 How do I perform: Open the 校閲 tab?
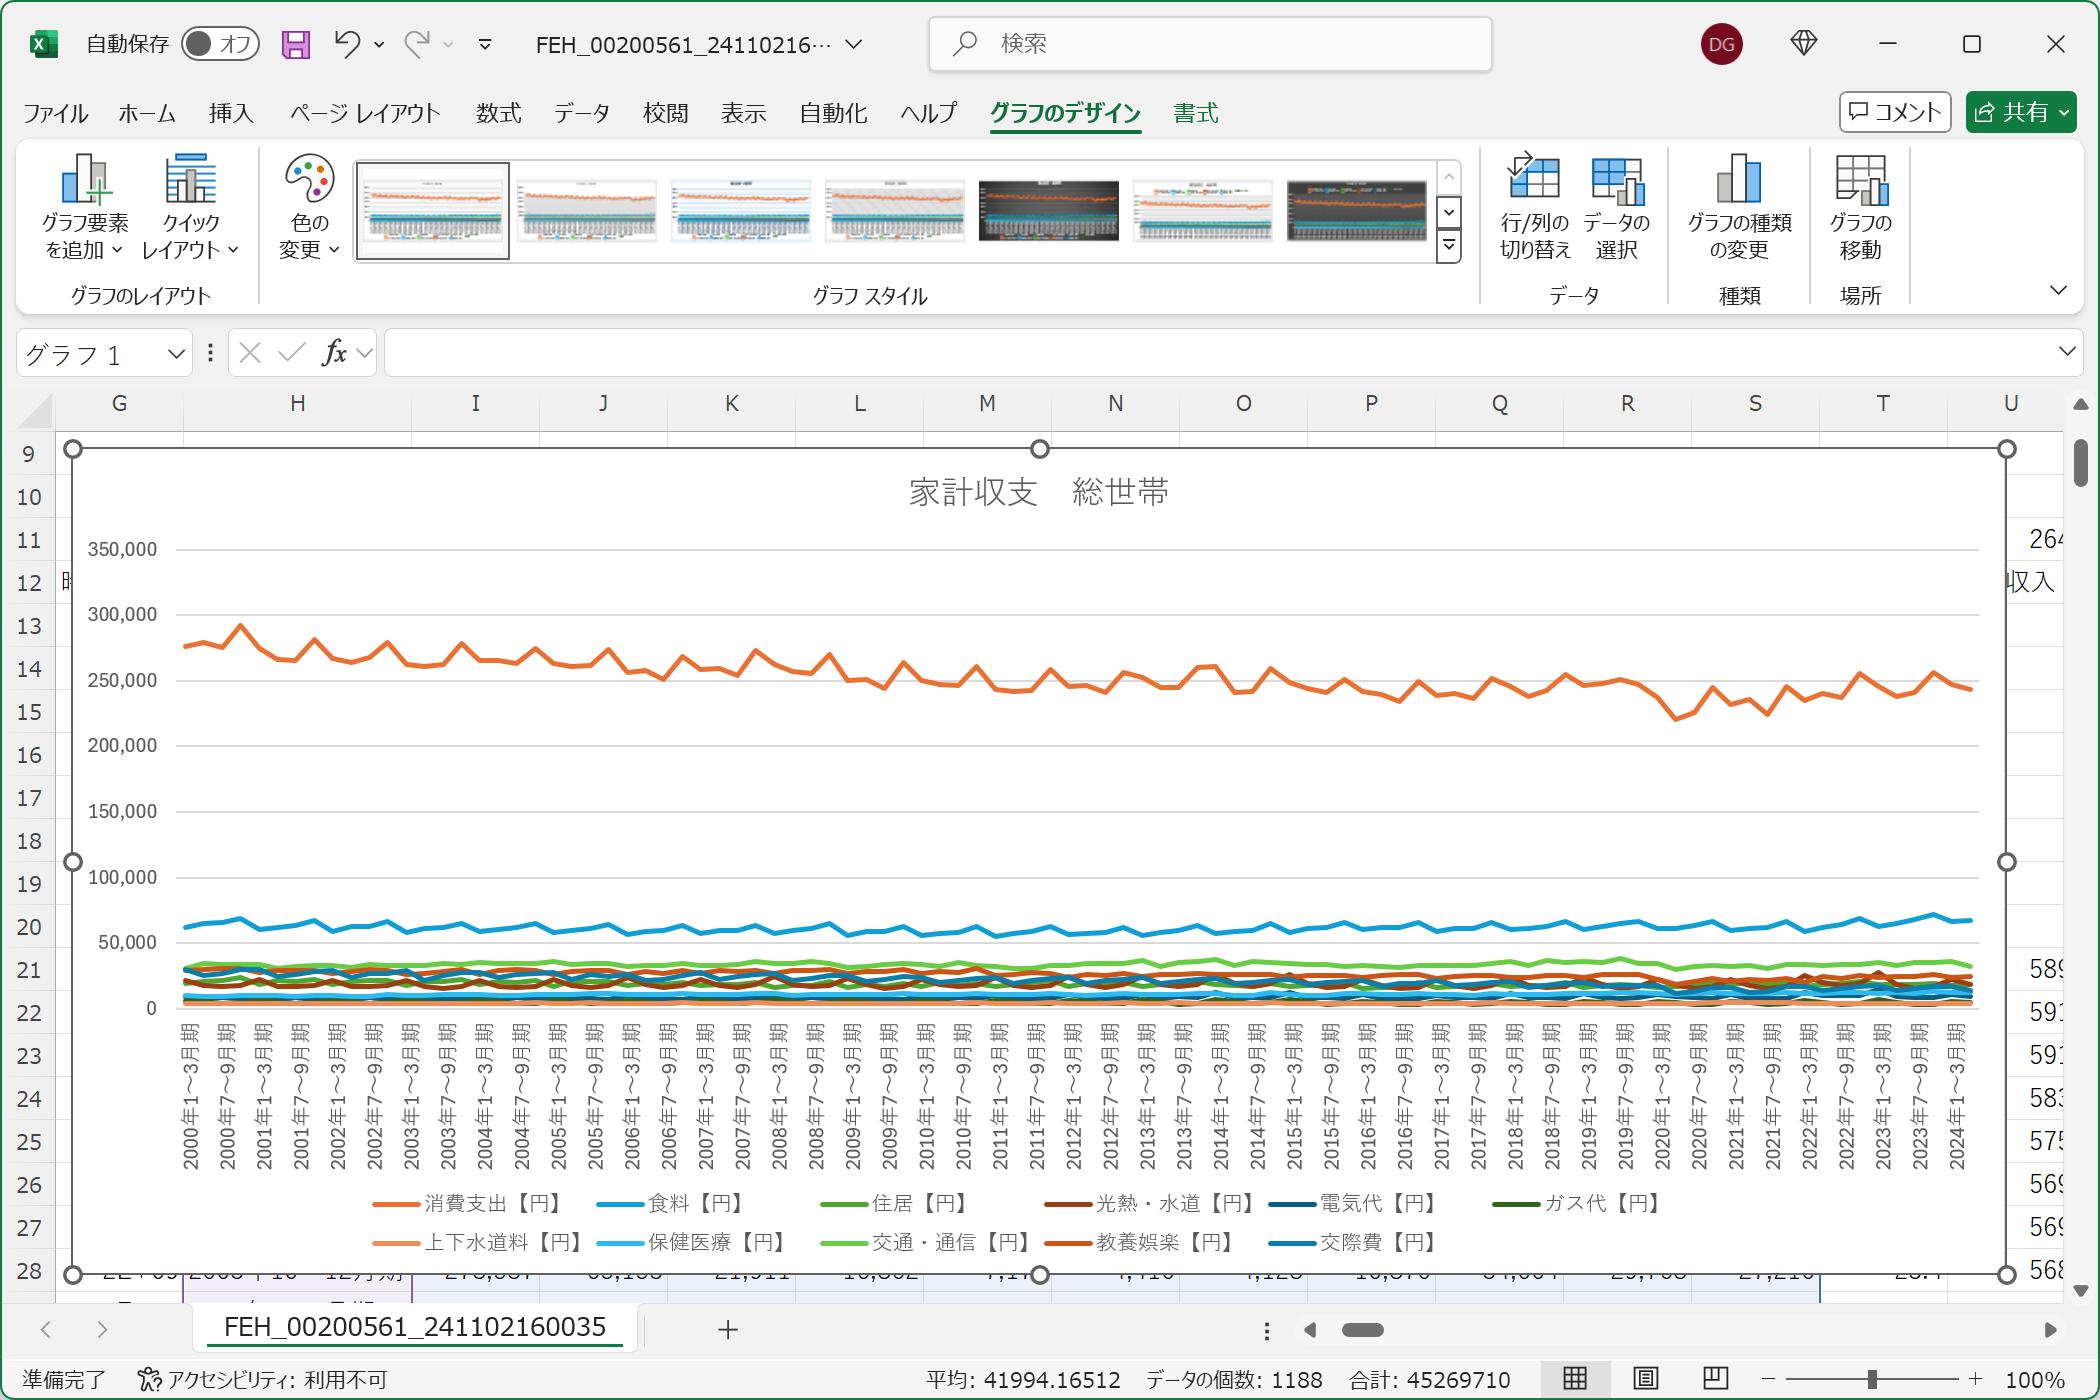[x=665, y=113]
